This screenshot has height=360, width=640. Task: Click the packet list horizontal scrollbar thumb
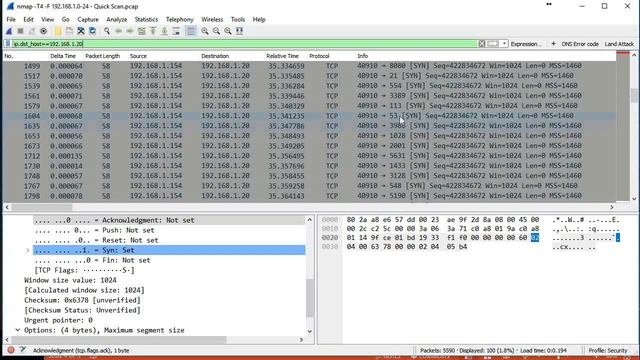[42, 207]
